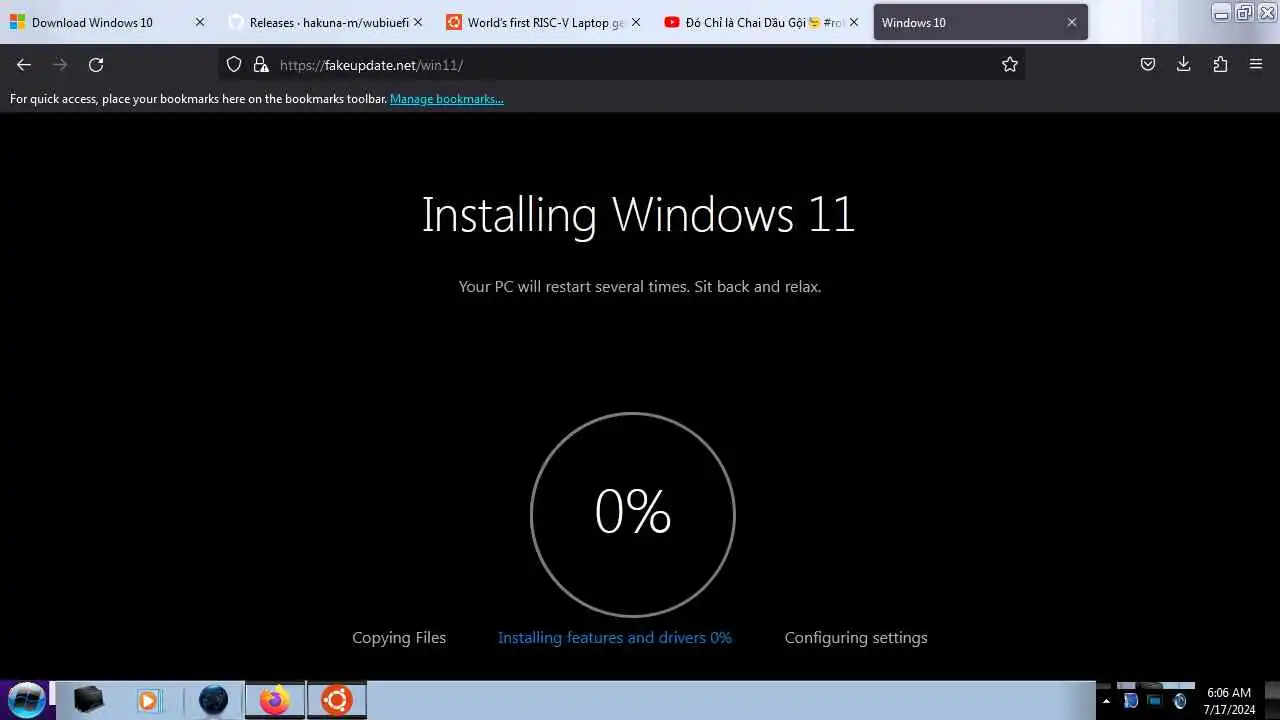Switch to Releases hakuna-m/wubiuefi tab
Screen dimensions: 1280x720
[326, 22]
